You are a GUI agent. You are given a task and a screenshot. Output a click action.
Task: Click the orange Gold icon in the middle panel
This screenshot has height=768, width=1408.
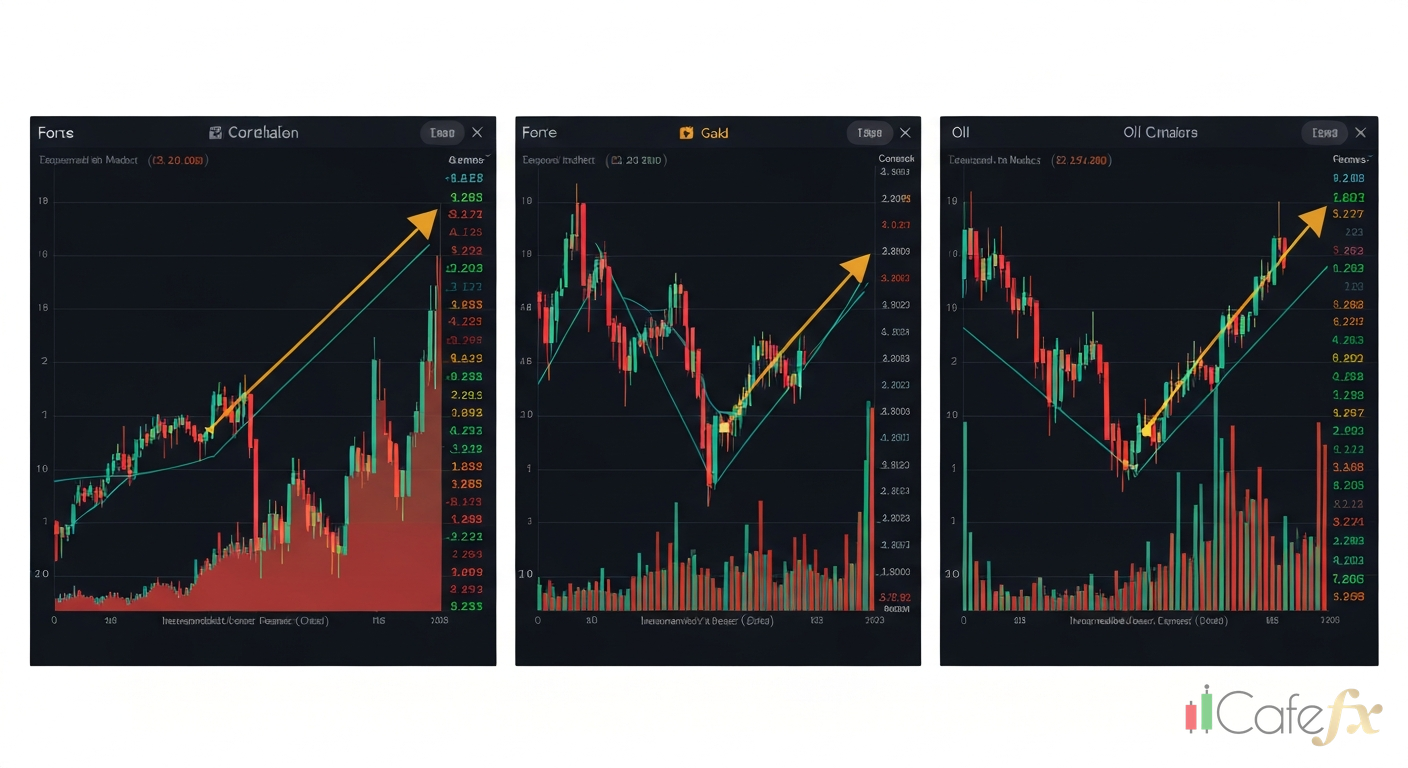click(x=686, y=133)
